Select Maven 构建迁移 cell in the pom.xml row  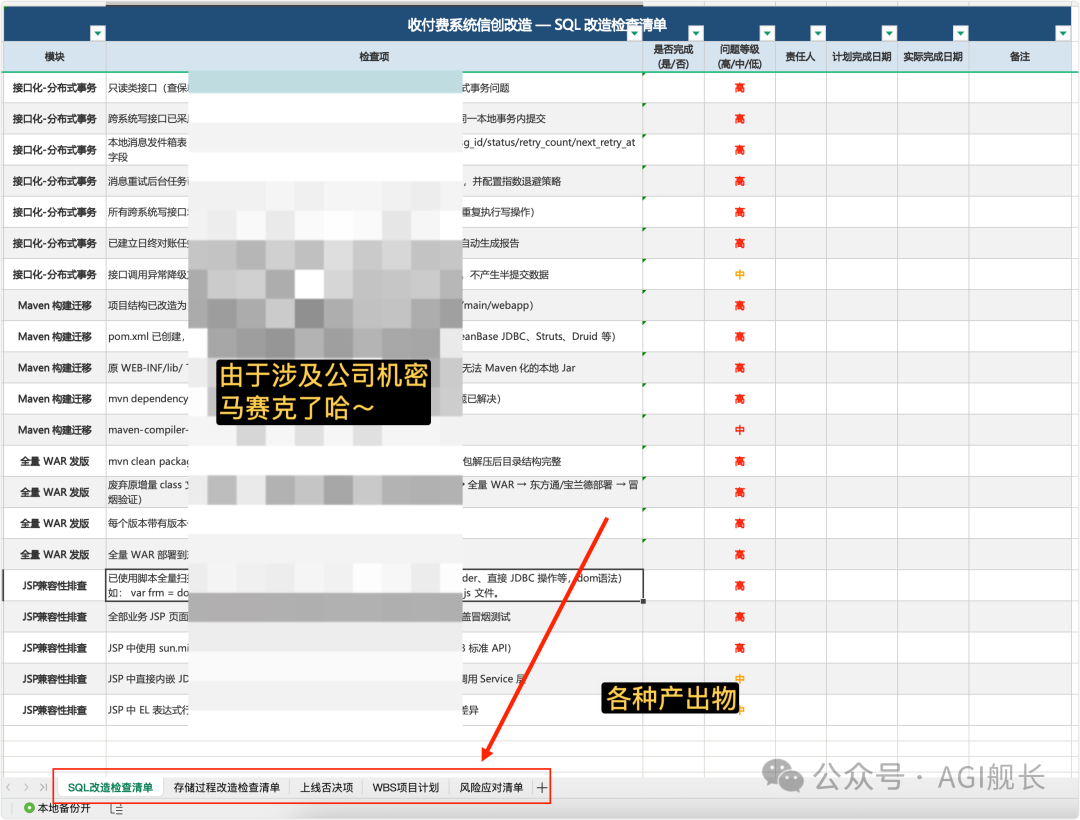(x=54, y=336)
